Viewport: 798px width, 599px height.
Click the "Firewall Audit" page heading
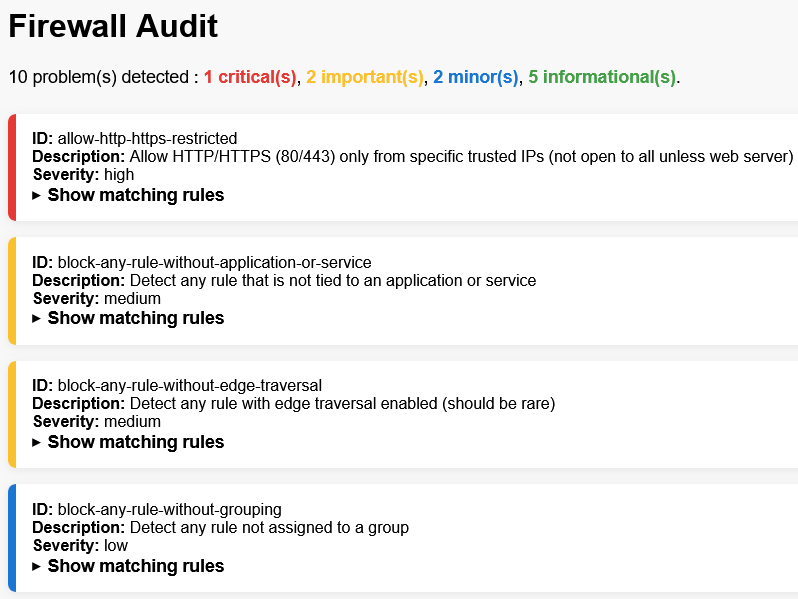coord(113,27)
